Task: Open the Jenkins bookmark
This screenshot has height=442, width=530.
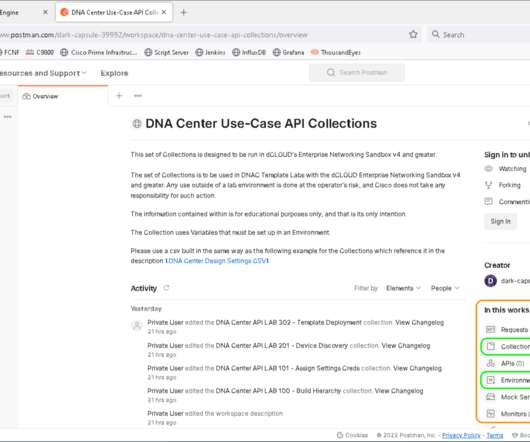Action: coord(210,52)
